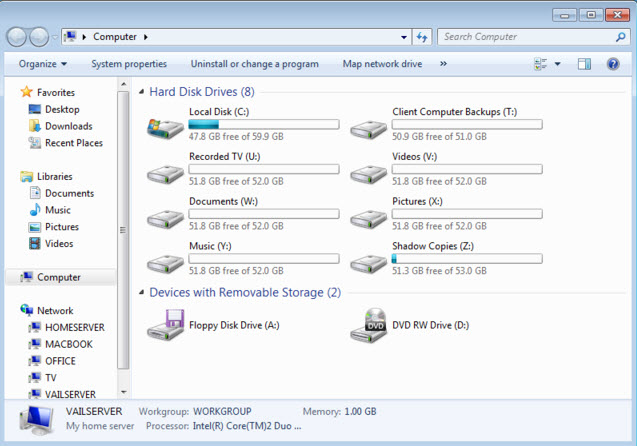The height and width of the screenshot is (446, 637).
Task: Open the Organize dropdown menu
Action: pyautogui.click(x=43, y=64)
